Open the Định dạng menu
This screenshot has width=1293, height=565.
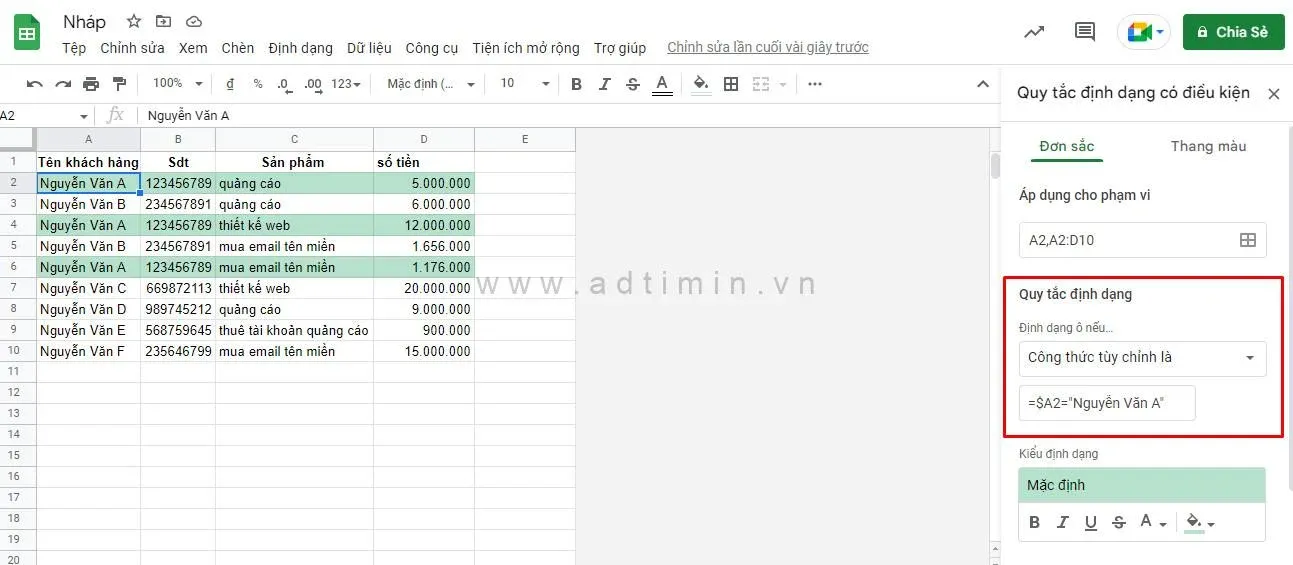coord(300,48)
